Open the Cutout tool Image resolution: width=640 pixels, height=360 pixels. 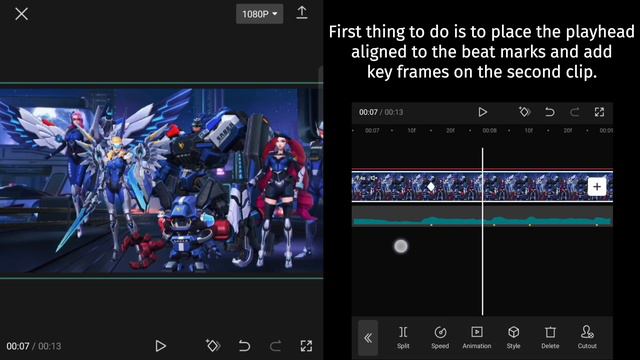(x=587, y=338)
